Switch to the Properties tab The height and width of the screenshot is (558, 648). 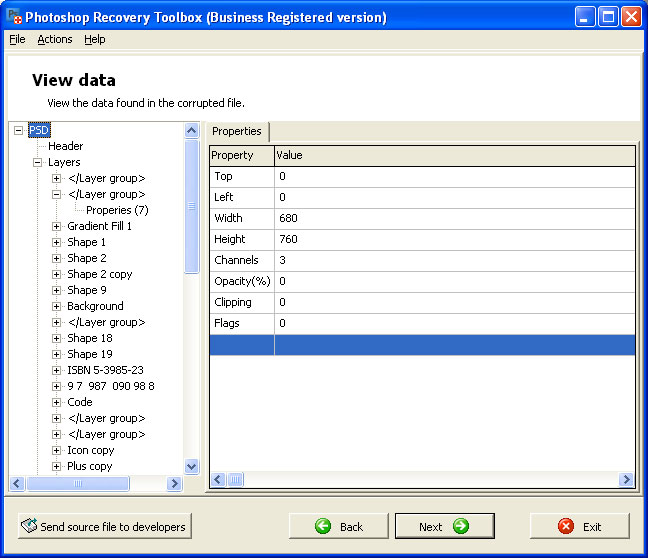click(237, 131)
